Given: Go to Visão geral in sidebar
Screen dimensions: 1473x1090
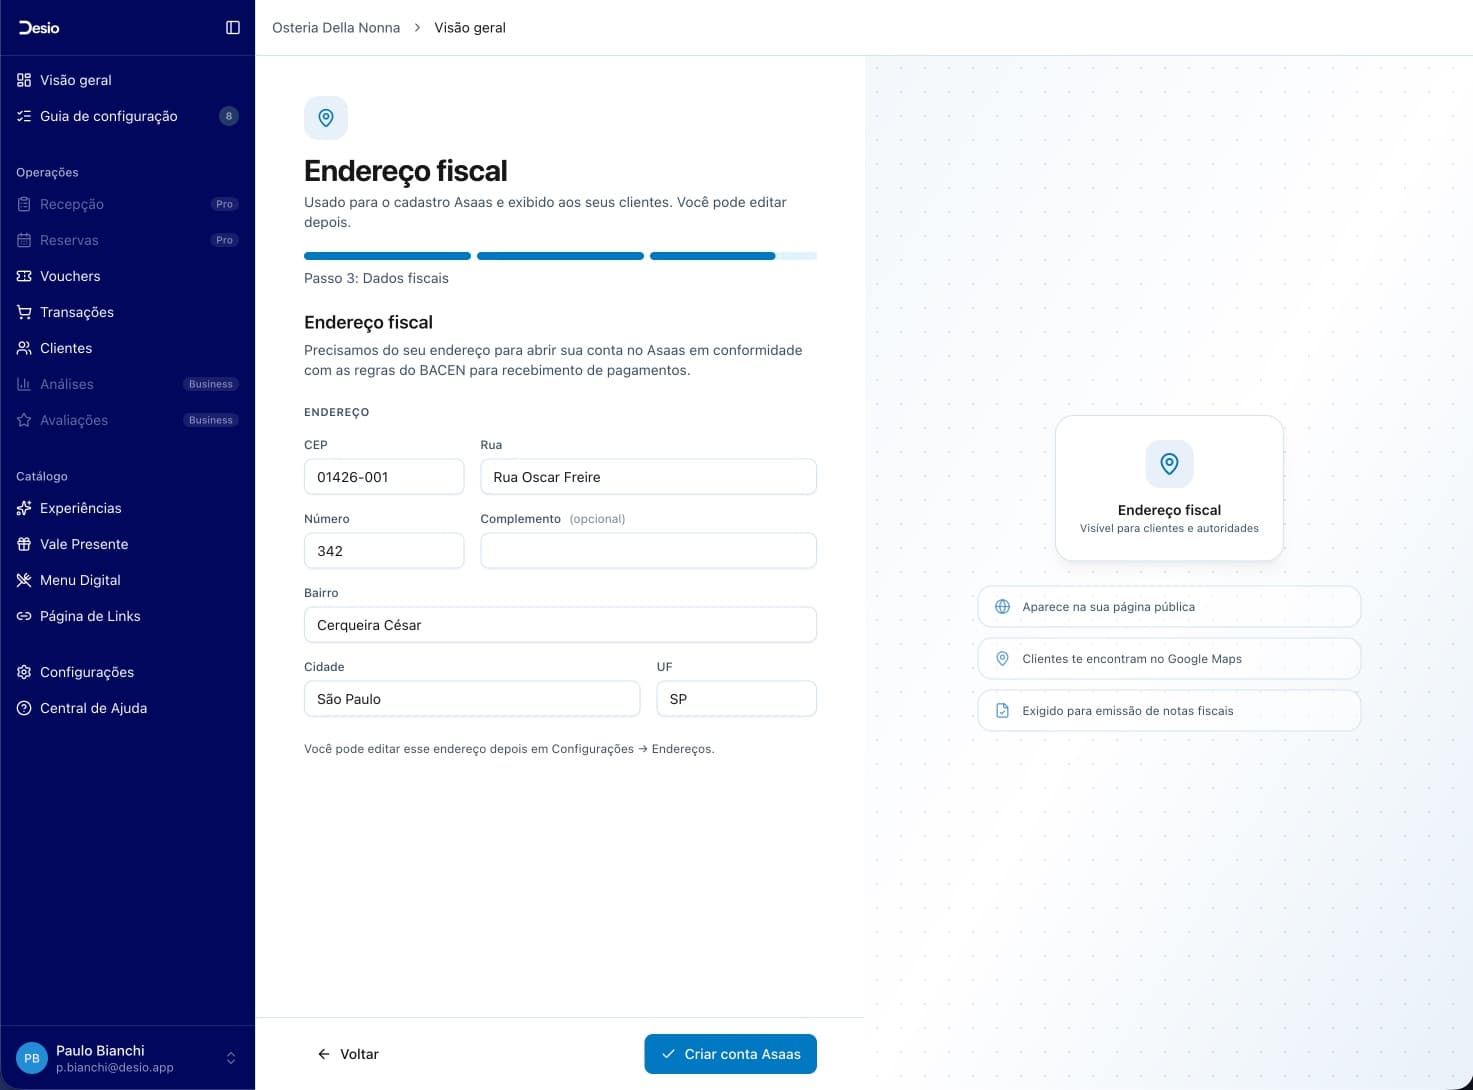Looking at the screenshot, I should pyautogui.click(x=76, y=80).
